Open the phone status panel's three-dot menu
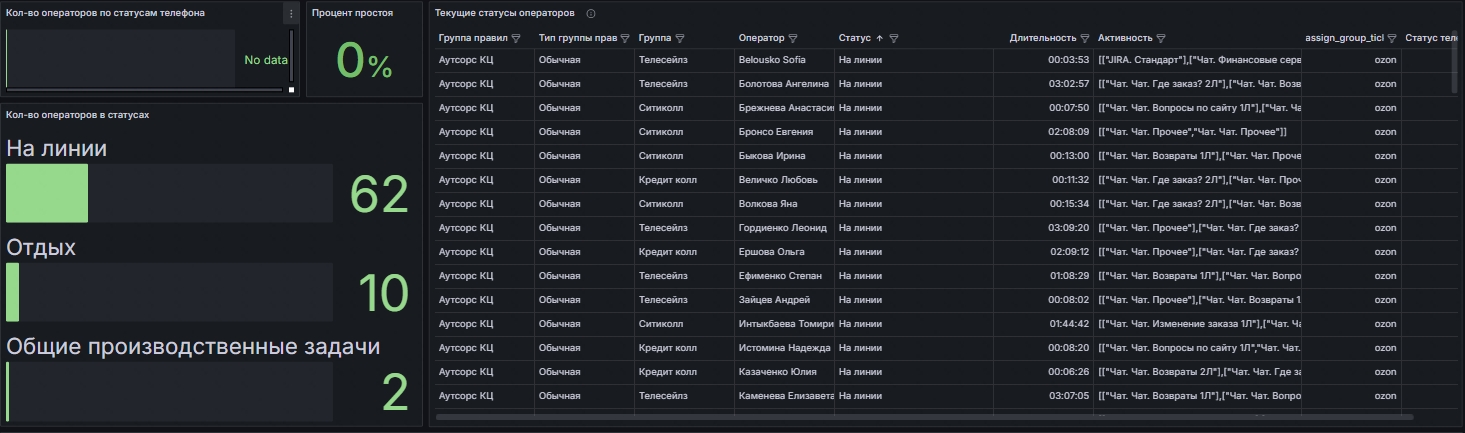This screenshot has width=1465, height=433. click(291, 14)
